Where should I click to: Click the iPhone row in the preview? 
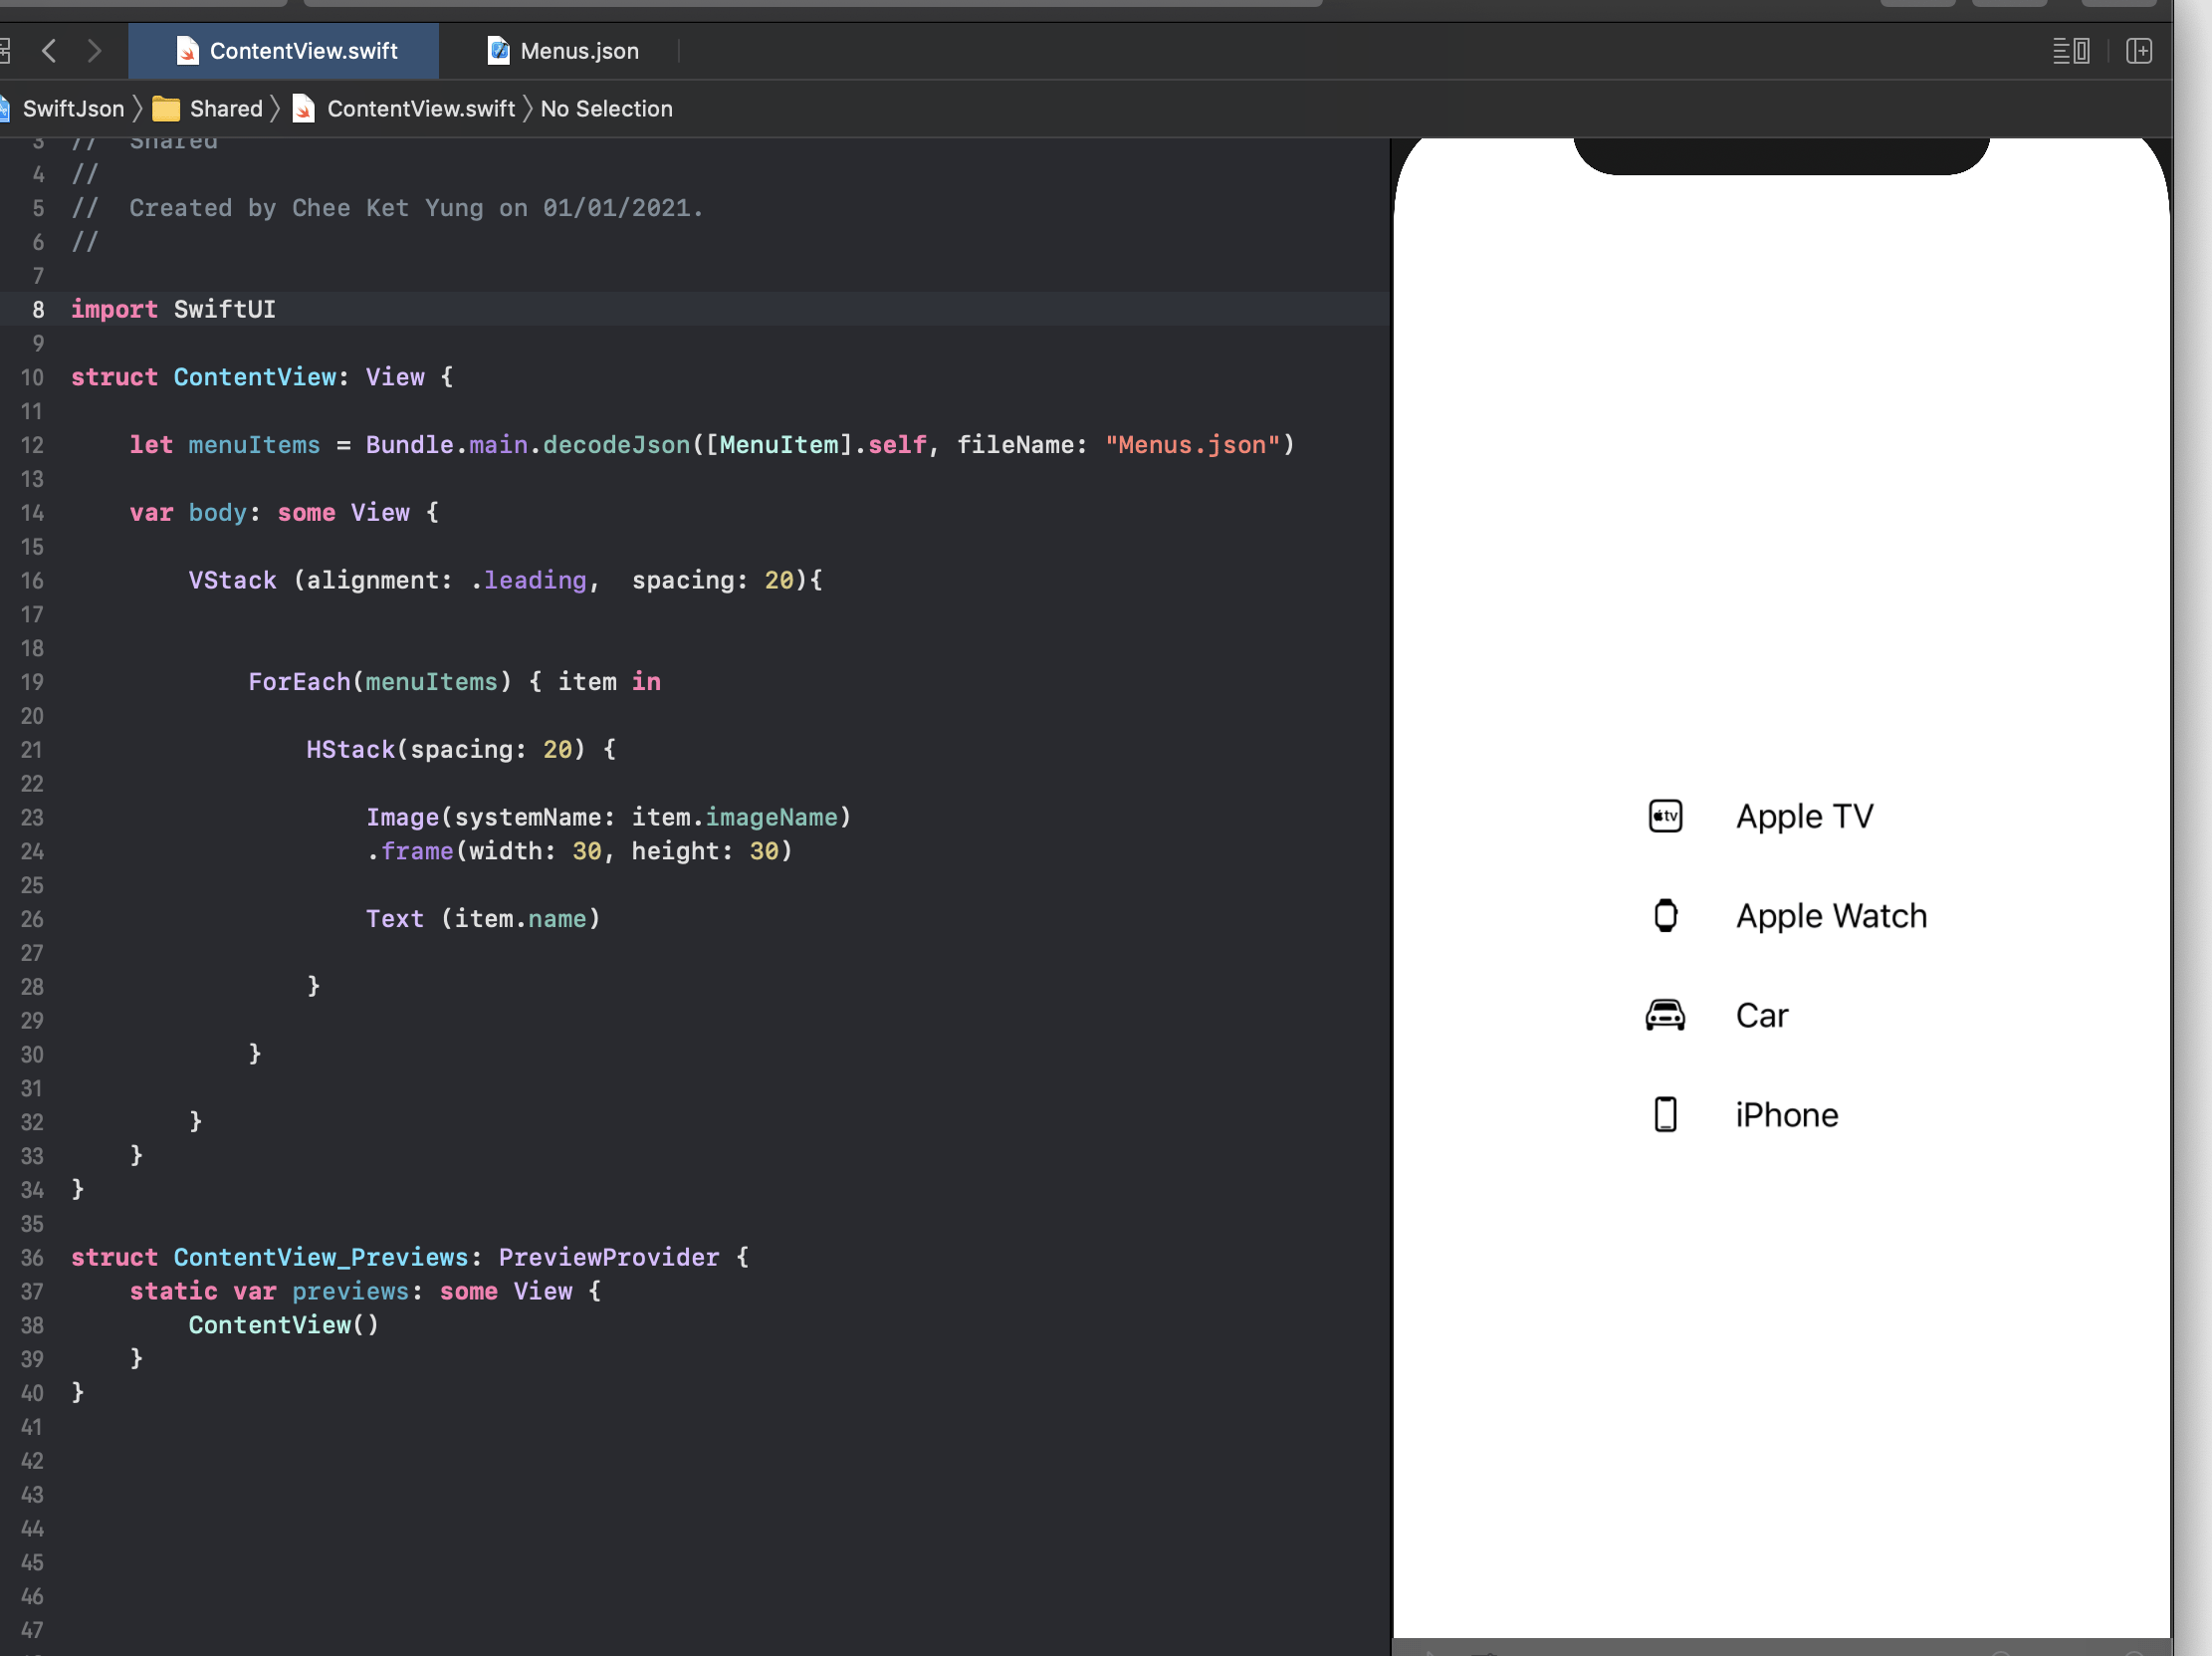click(x=1786, y=1113)
